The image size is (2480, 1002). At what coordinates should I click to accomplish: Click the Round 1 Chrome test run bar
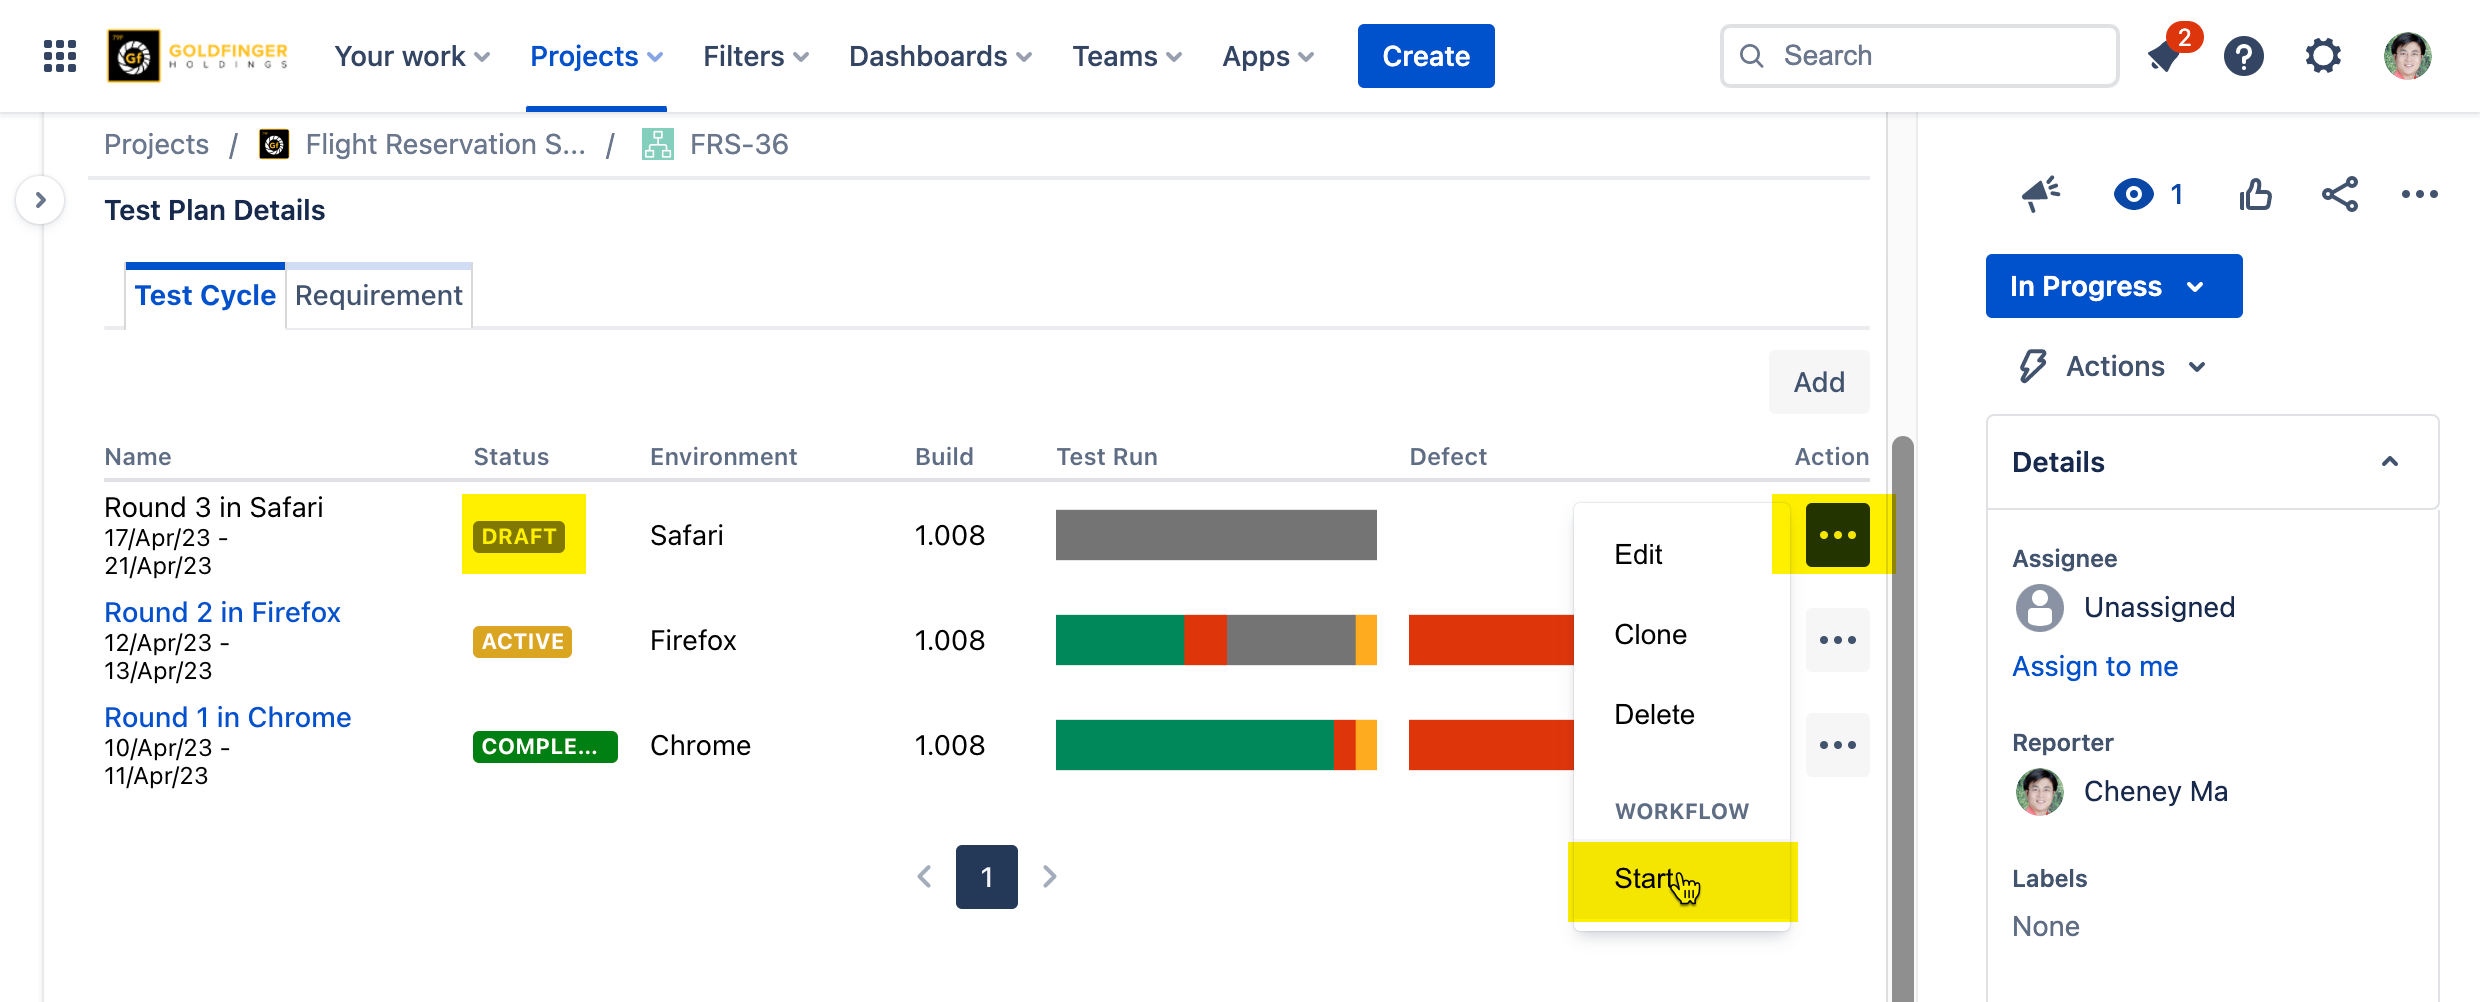pos(1215,745)
